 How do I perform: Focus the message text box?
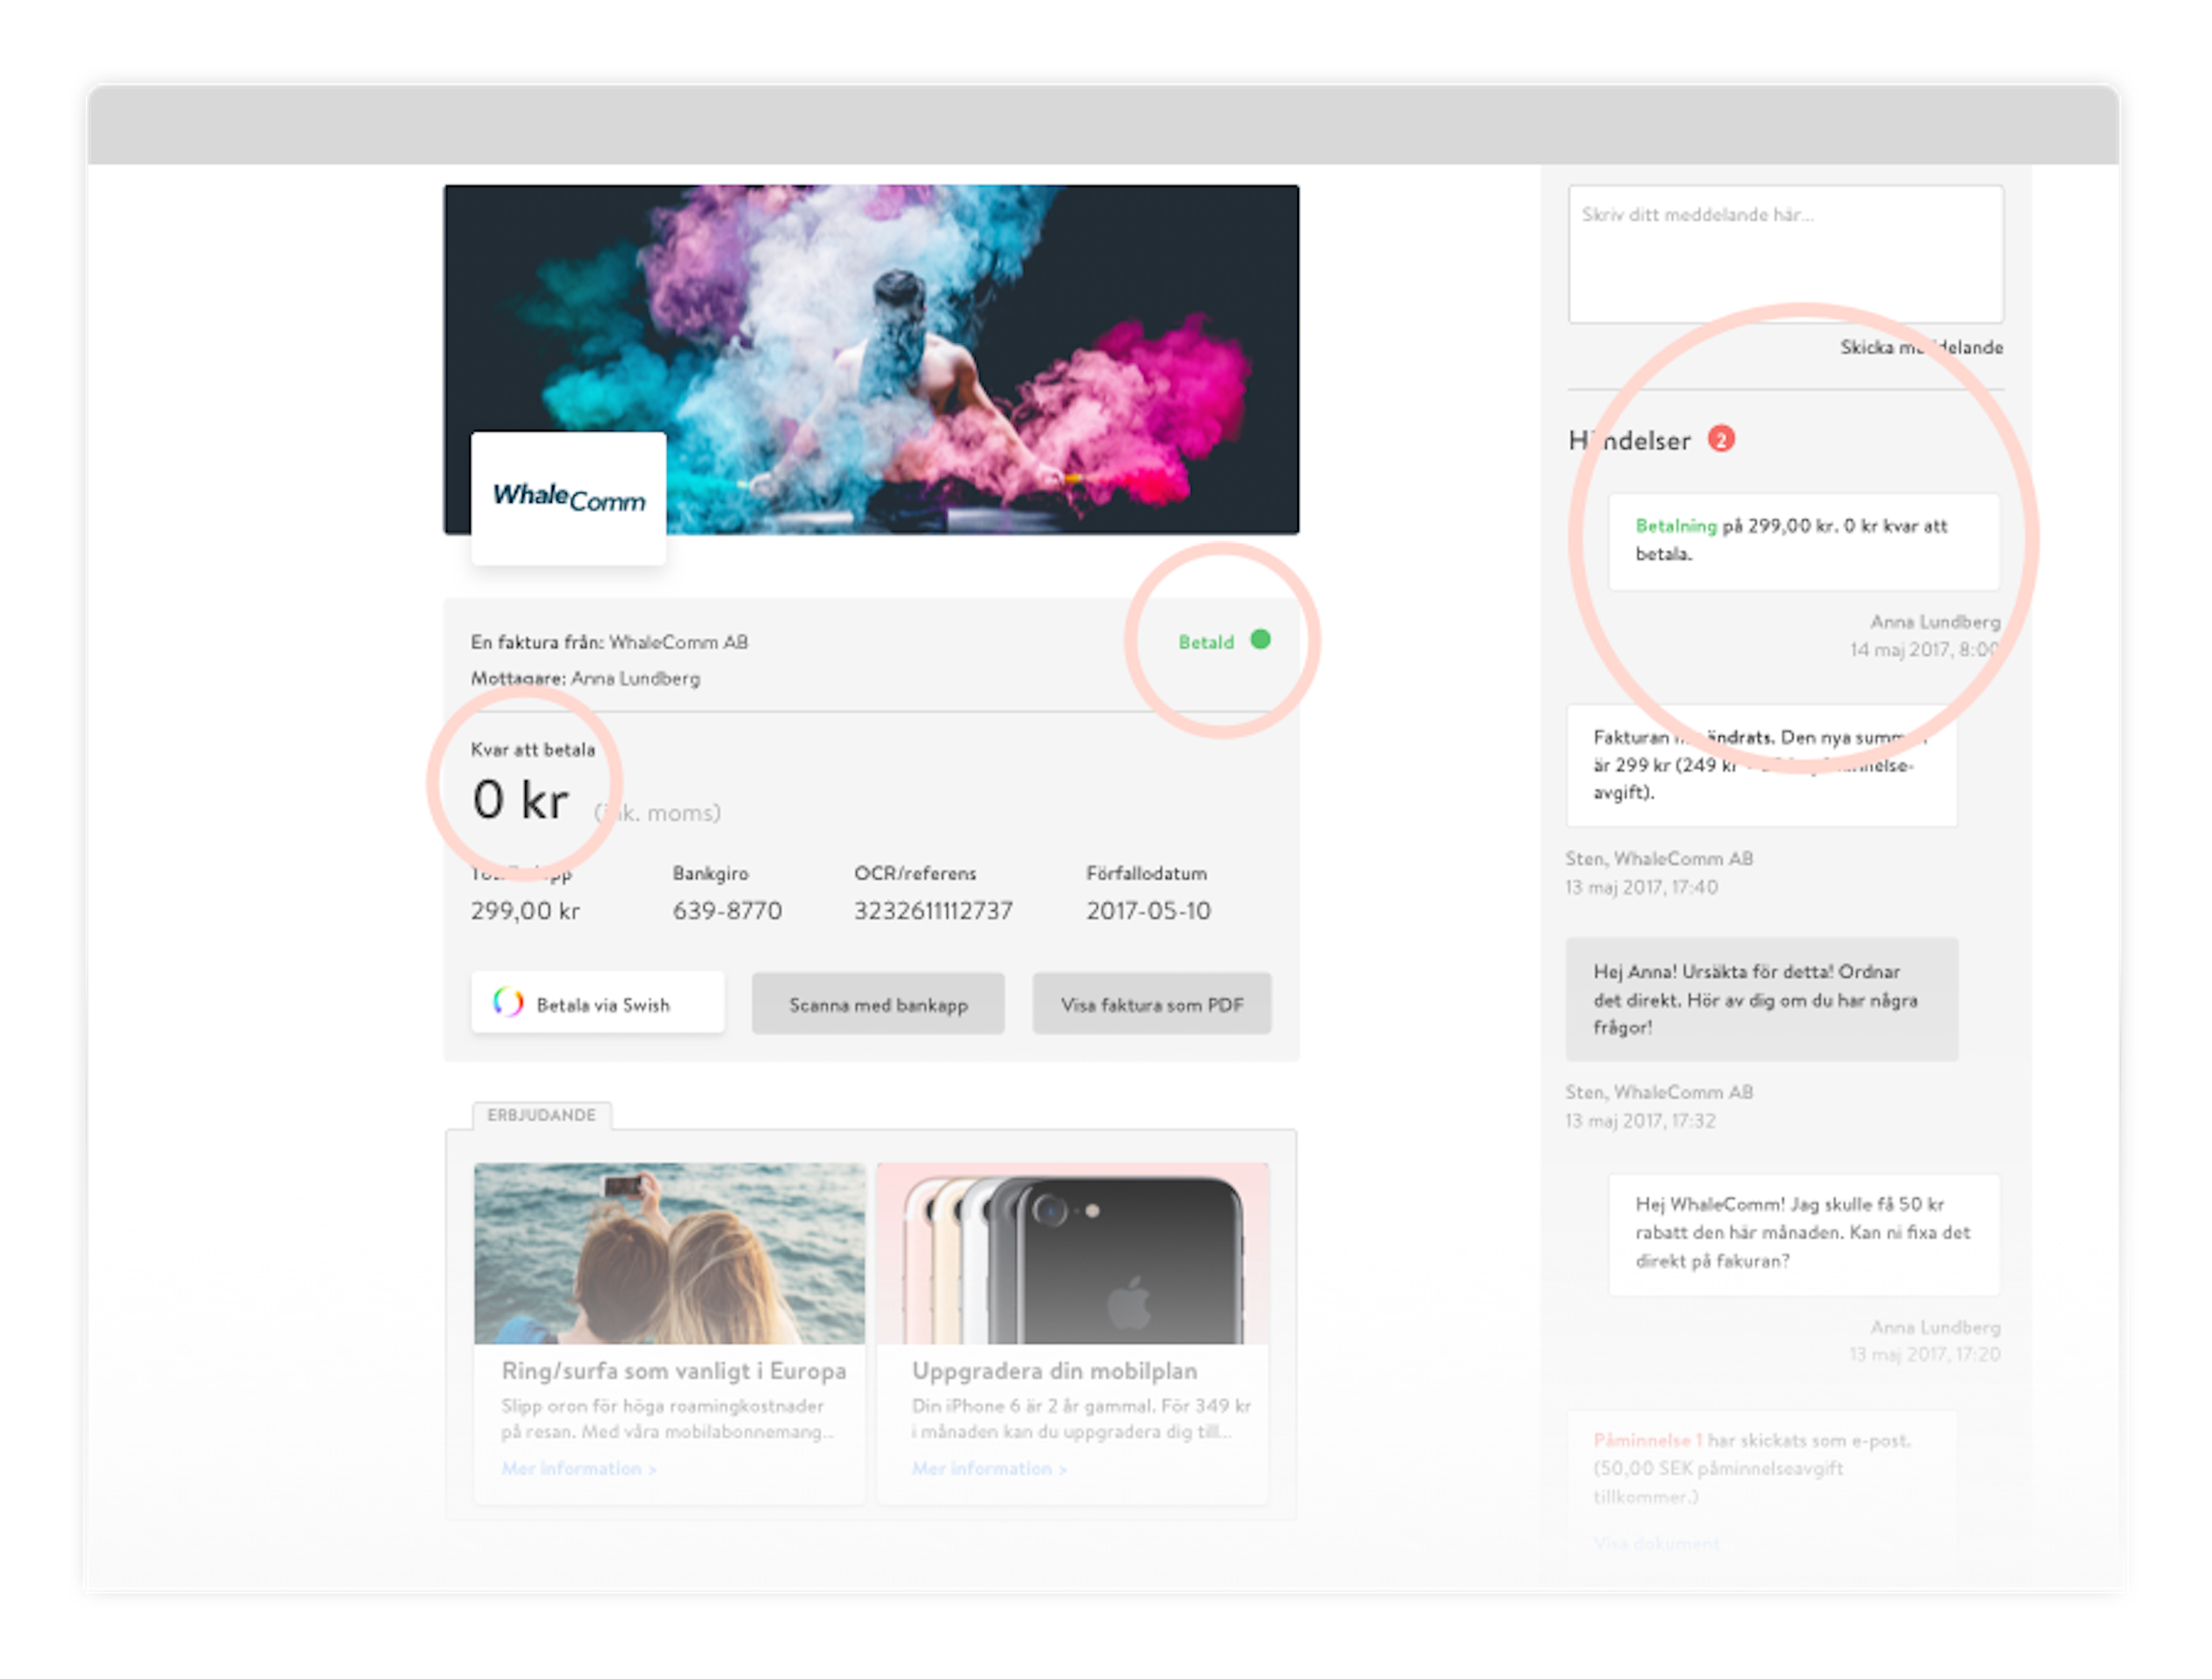click(1785, 254)
